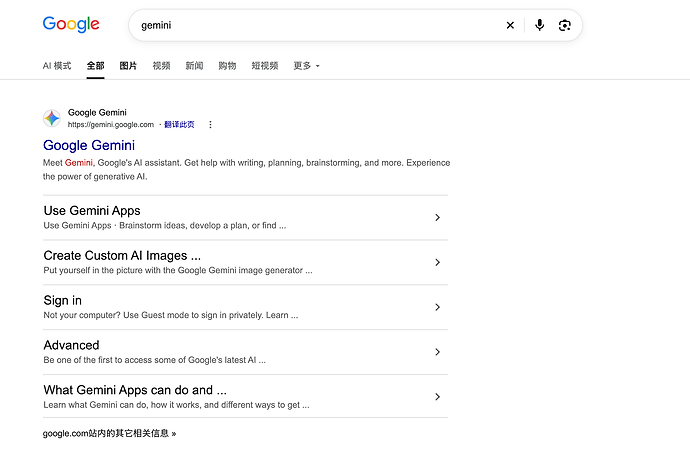Image resolution: width=690 pixels, height=452 pixels.
Task: Open the Sign in sitelink
Action: [x=62, y=301]
